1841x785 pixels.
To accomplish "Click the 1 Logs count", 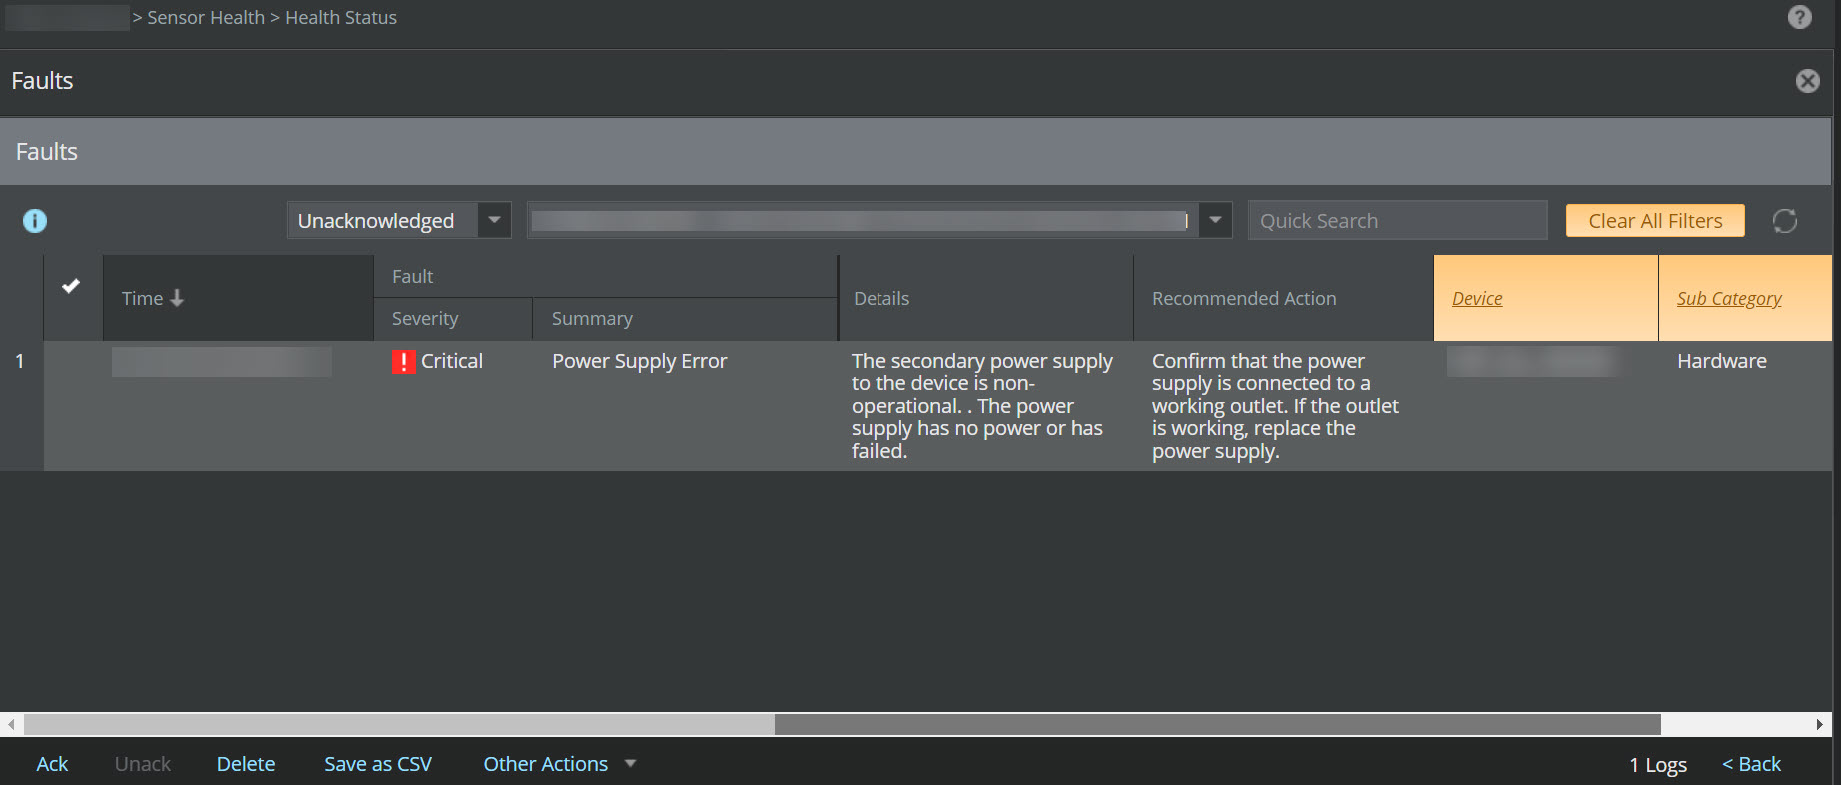I will [x=1658, y=765].
